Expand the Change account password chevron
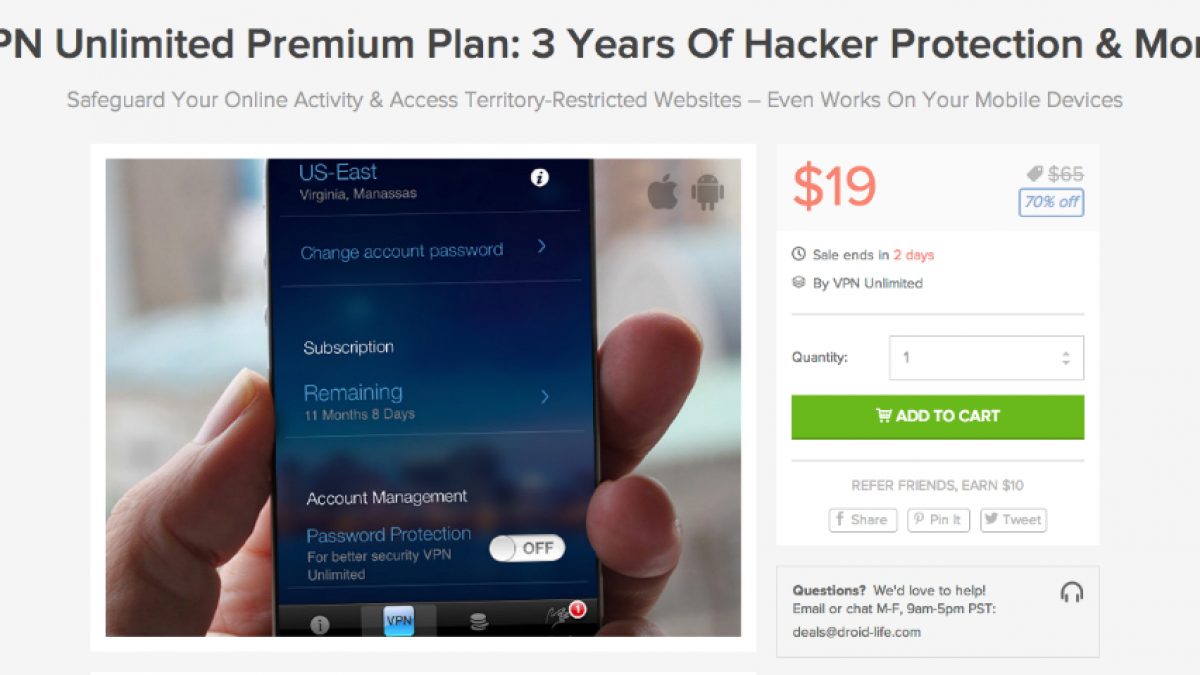 541,246
